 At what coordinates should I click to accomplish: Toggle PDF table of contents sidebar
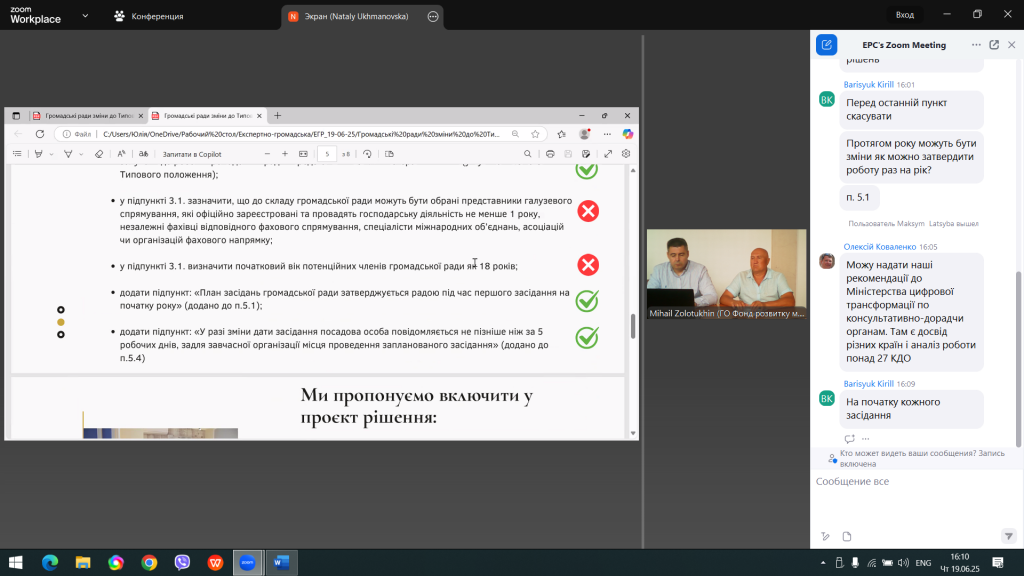[17, 154]
